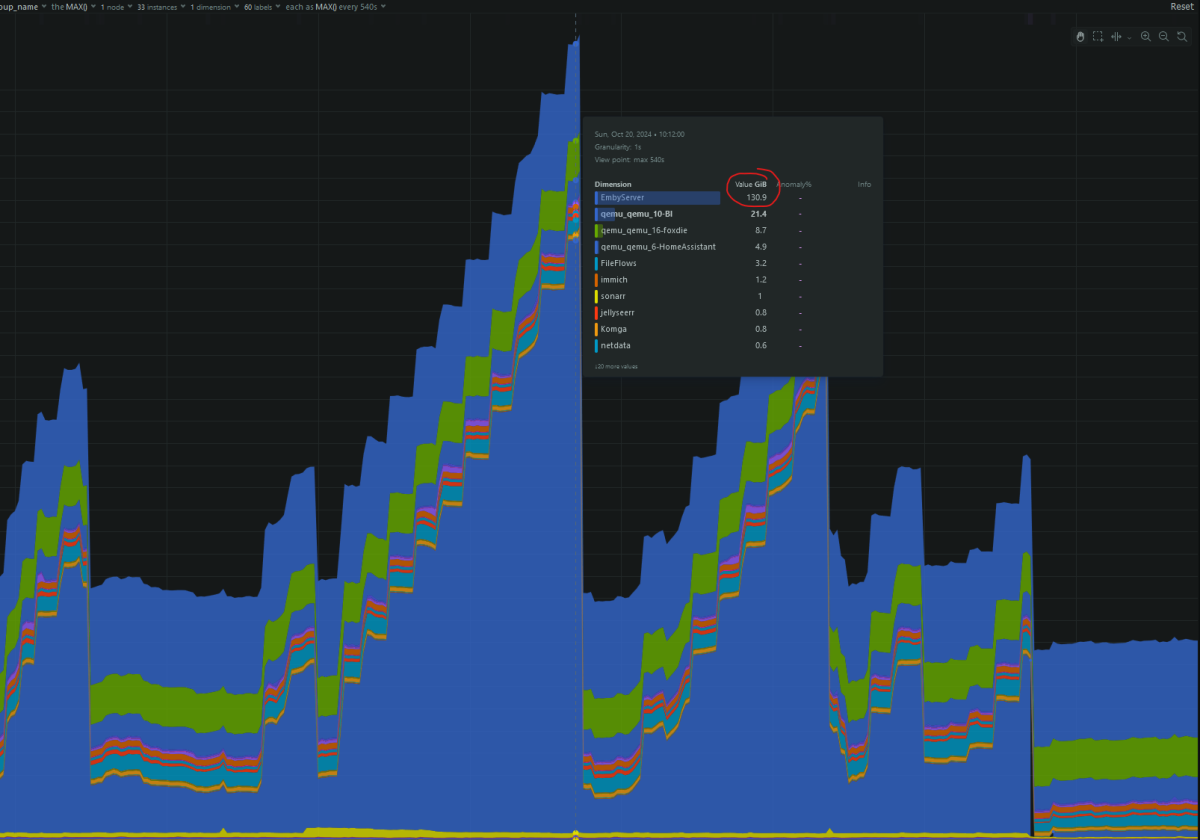1200x840 pixels.
Task: Click the 3.2 value for FileFlows
Action: 761,263
